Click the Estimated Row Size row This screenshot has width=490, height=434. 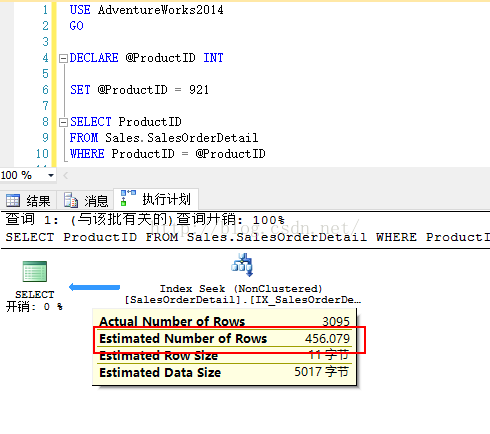click(224, 355)
